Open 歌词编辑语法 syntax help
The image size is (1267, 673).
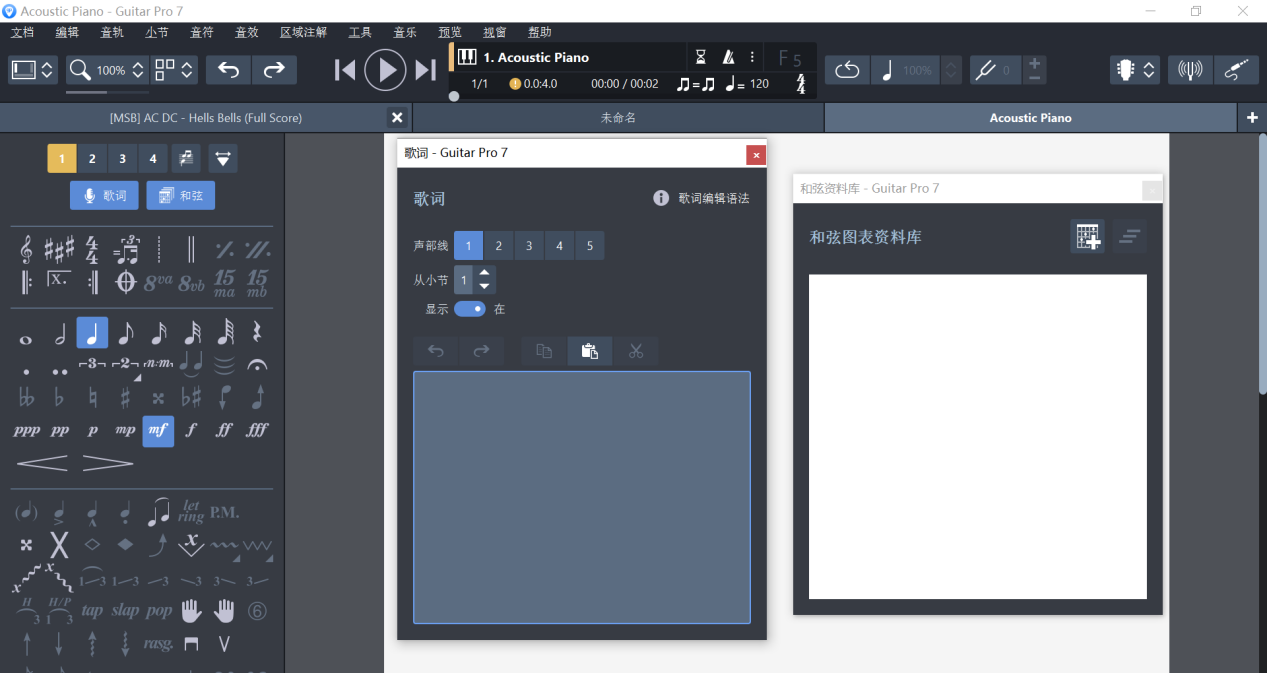tap(715, 197)
